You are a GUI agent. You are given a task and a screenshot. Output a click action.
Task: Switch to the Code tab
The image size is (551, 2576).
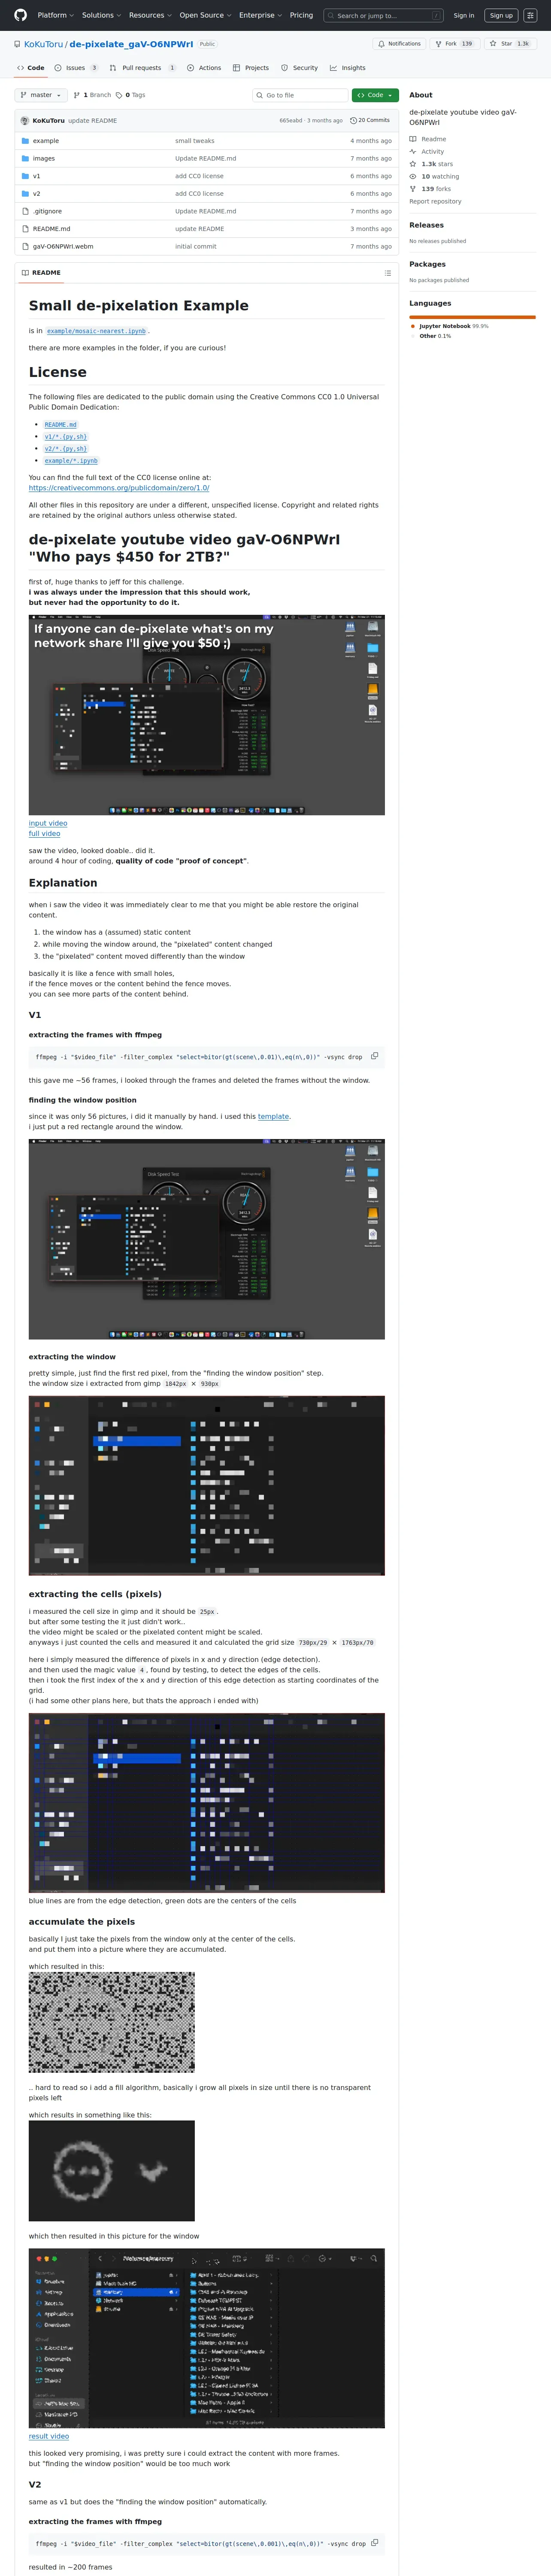pos(30,68)
